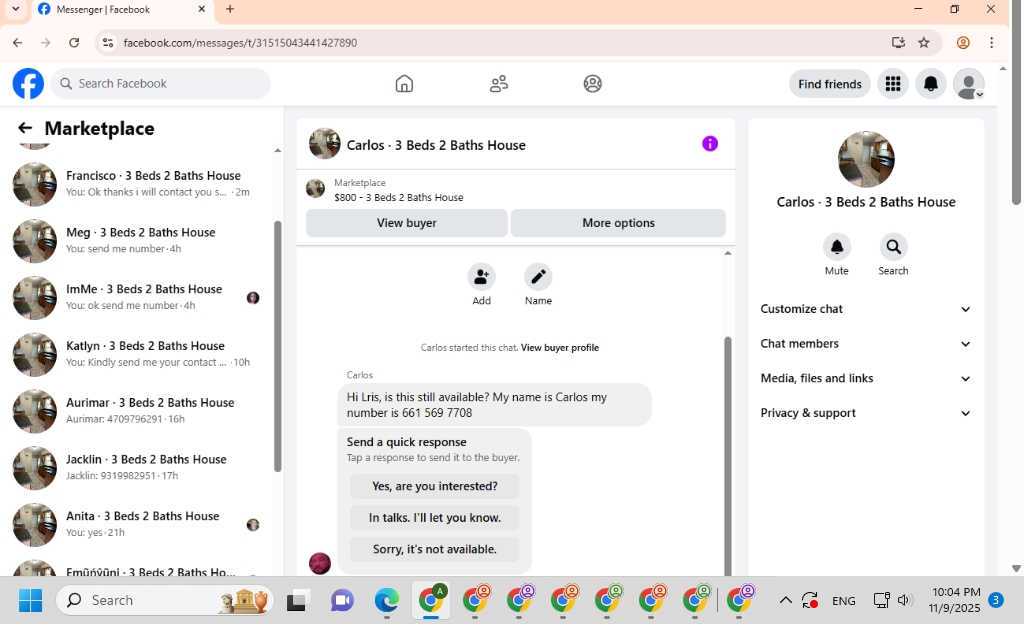Open browser tab search dropdown
Image resolution: width=1024 pixels, height=624 pixels.
point(16,9)
